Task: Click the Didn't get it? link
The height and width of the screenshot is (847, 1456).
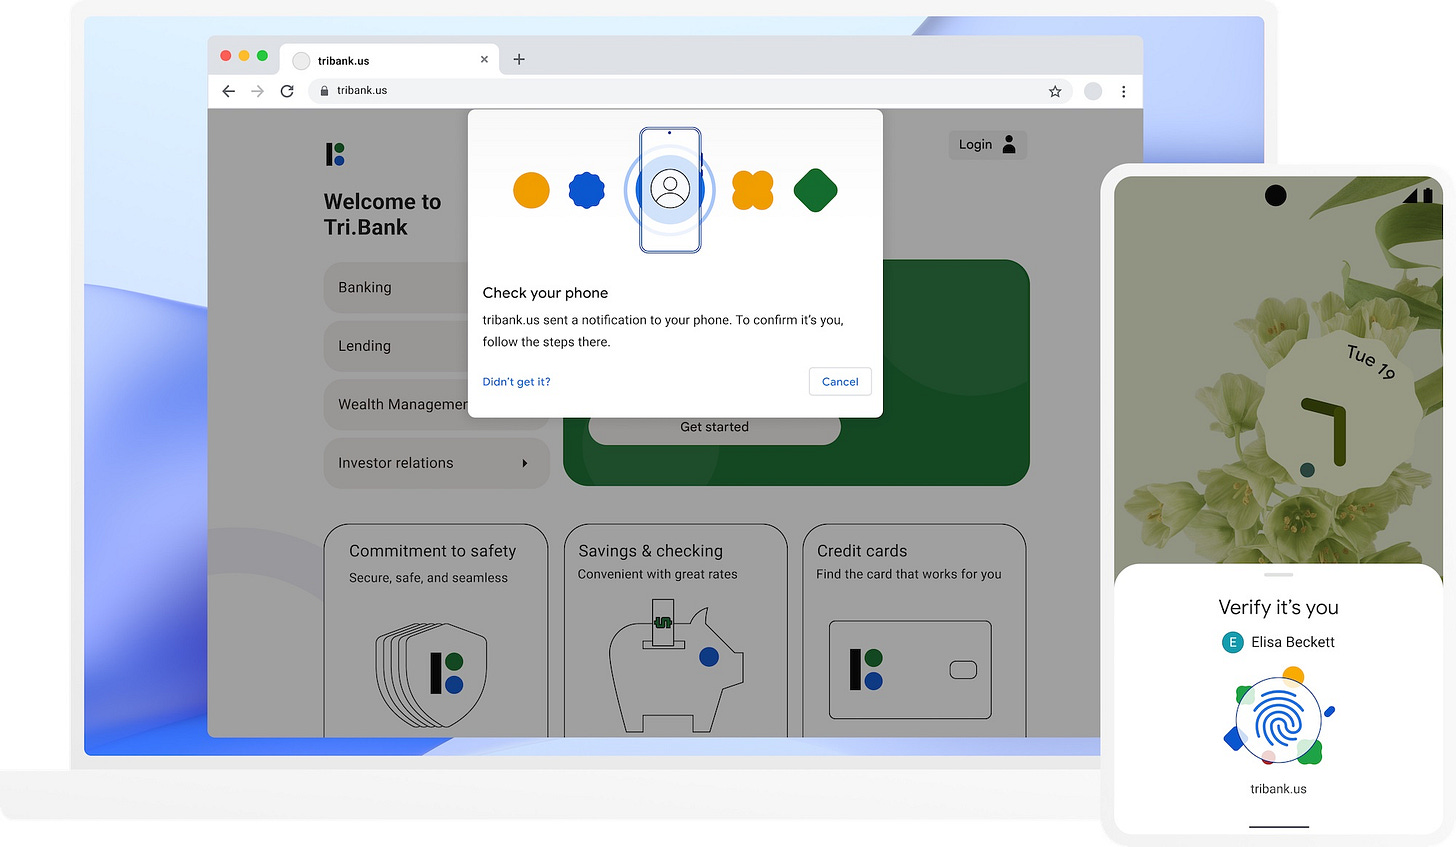Action: [517, 382]
